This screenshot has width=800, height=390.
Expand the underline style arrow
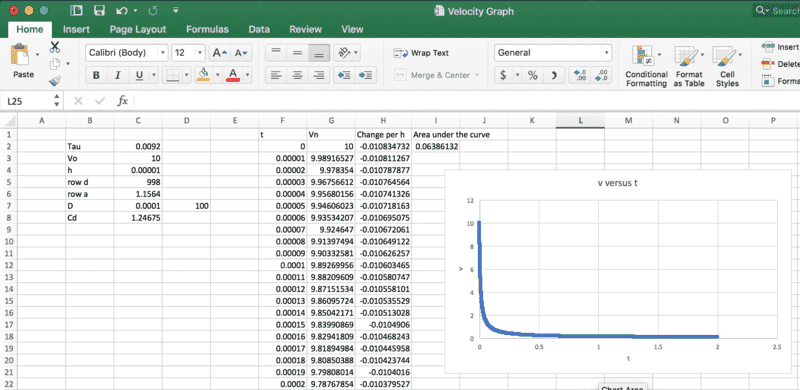pos(154,76)
